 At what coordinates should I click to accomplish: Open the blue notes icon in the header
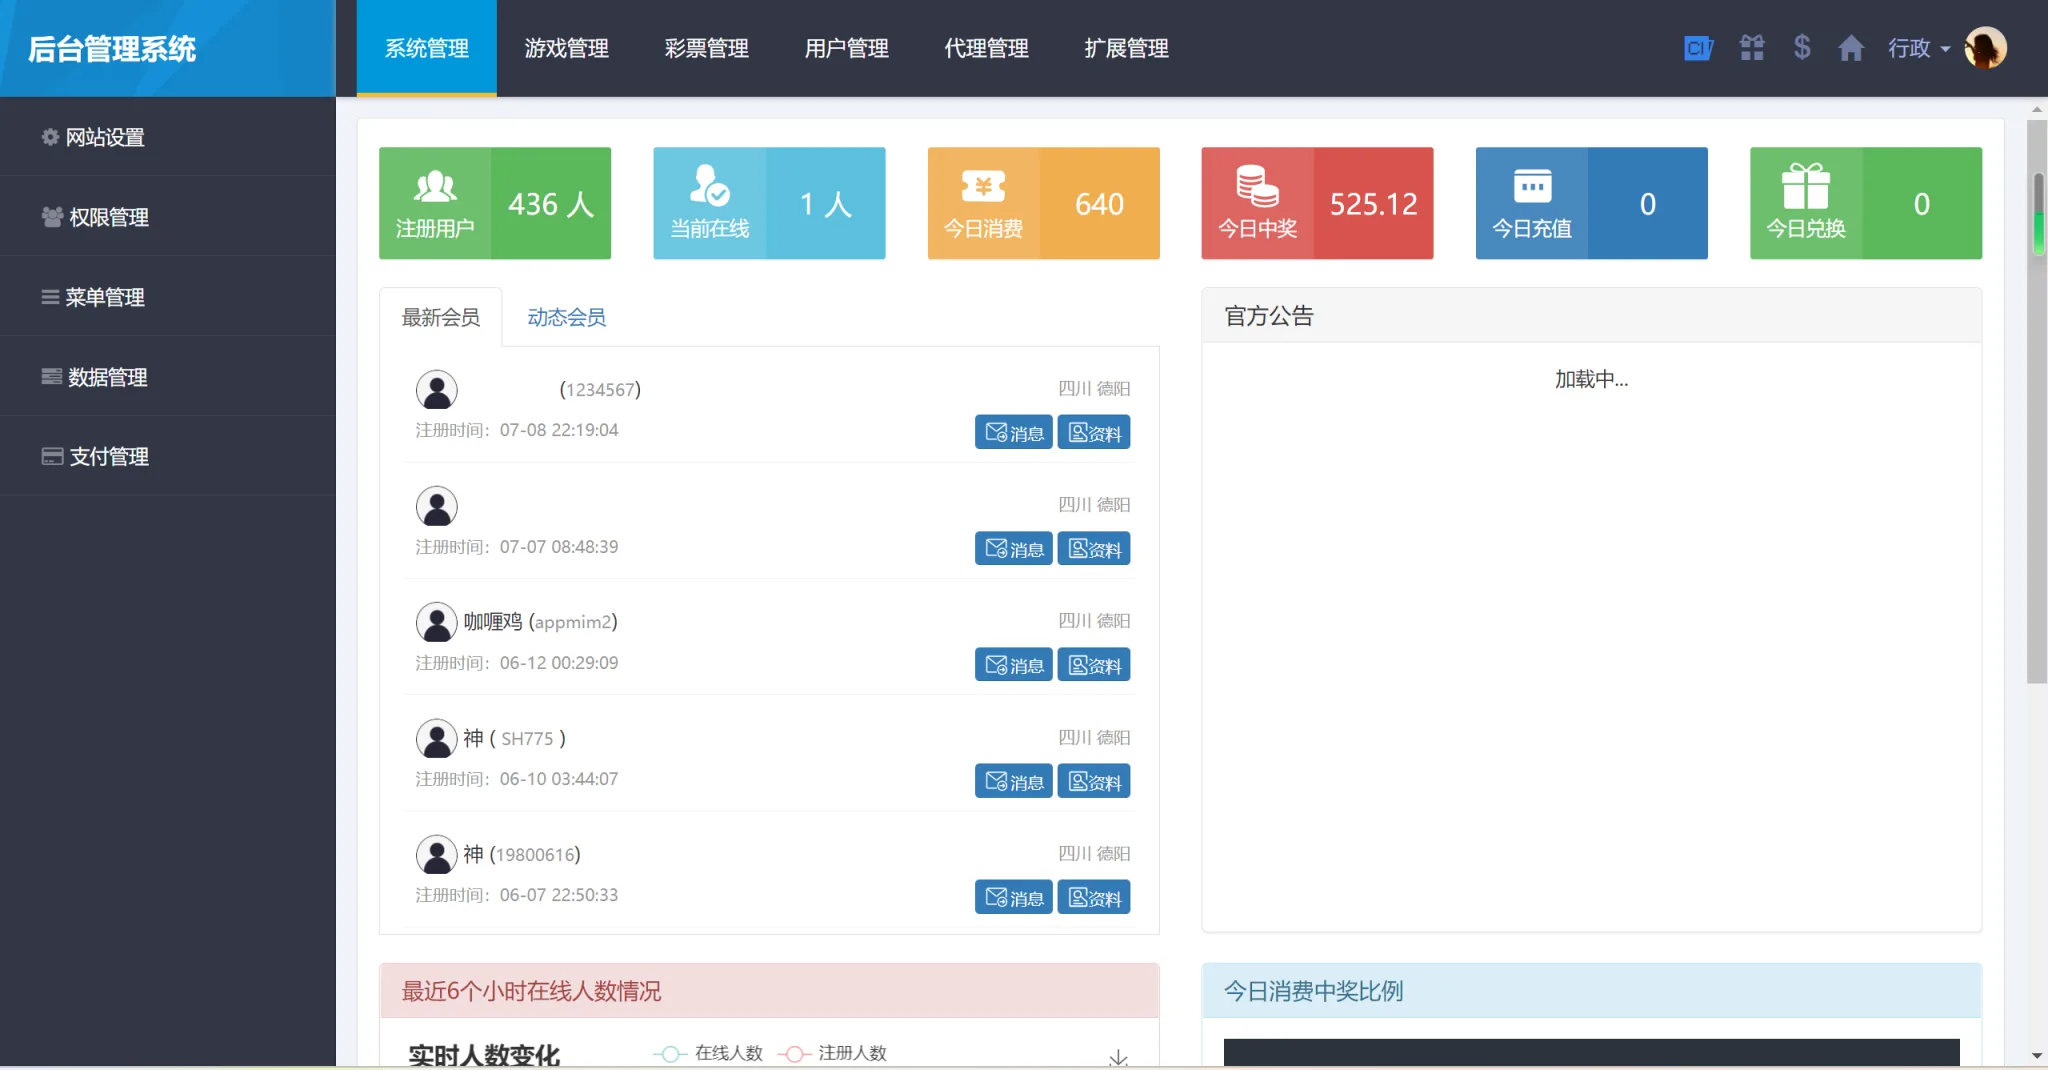point(1698,47)
